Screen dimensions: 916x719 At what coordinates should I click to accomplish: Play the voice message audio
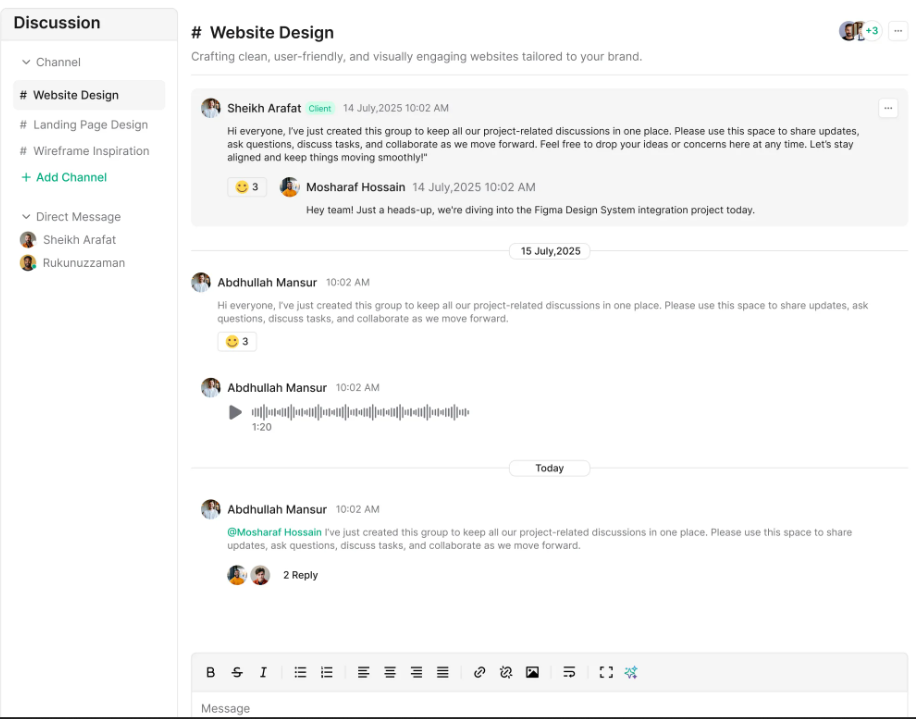(235, 412)
